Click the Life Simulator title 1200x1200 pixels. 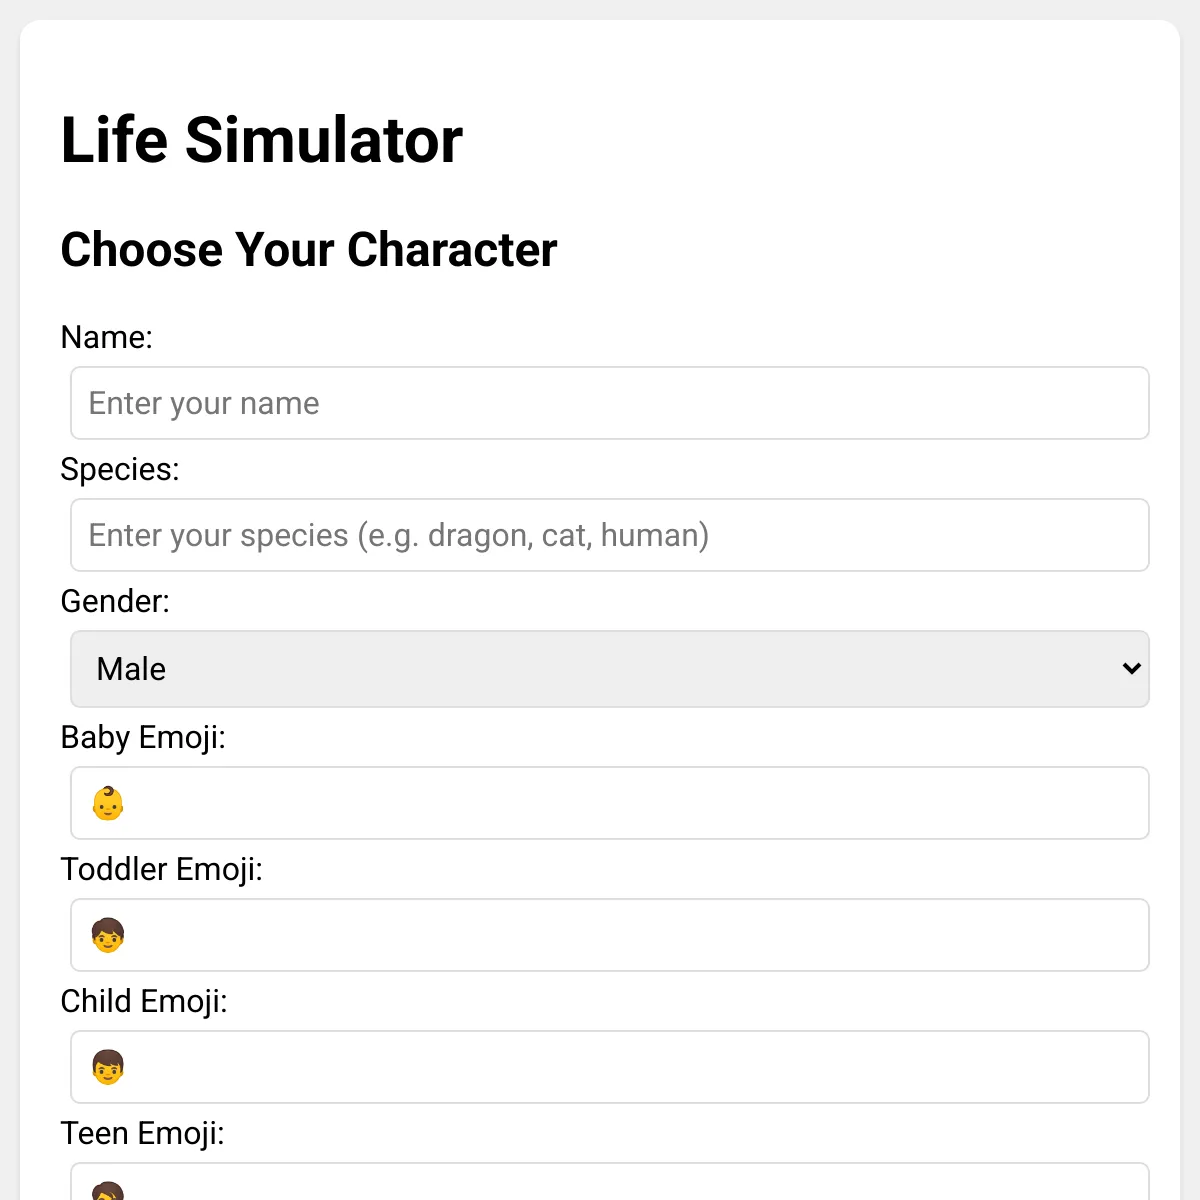point(262,139)
